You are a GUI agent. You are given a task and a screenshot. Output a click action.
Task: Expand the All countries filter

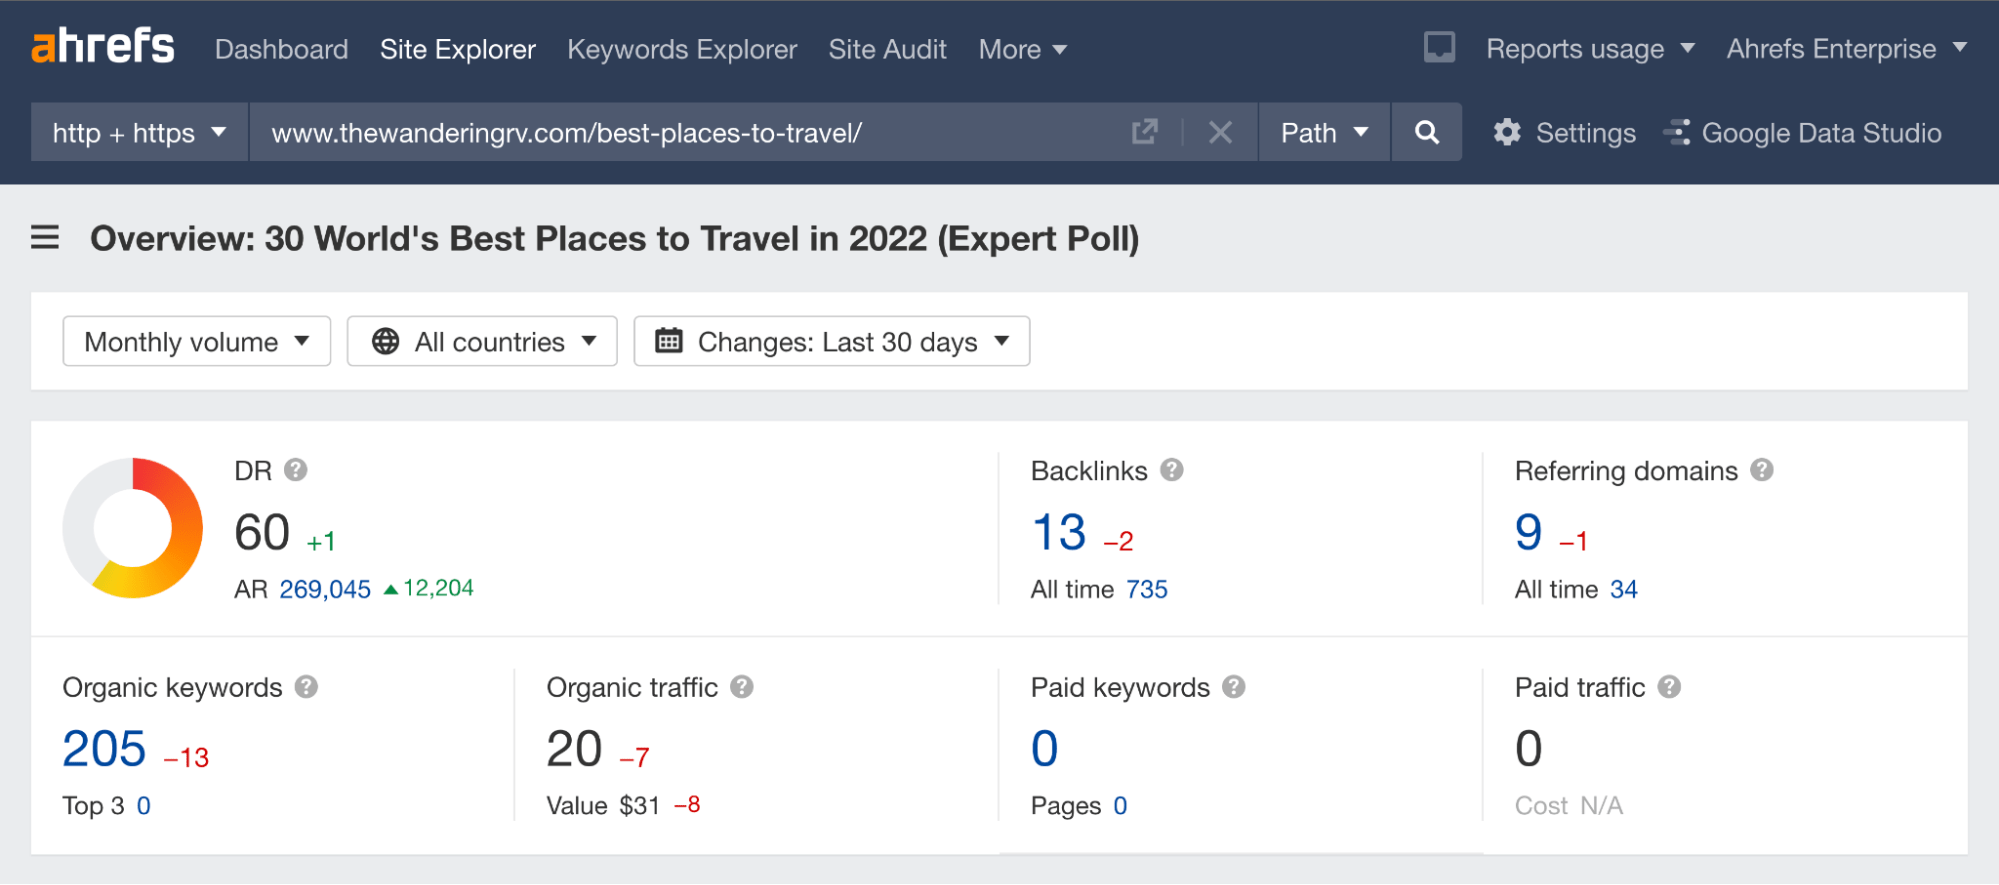pos(482,342)
